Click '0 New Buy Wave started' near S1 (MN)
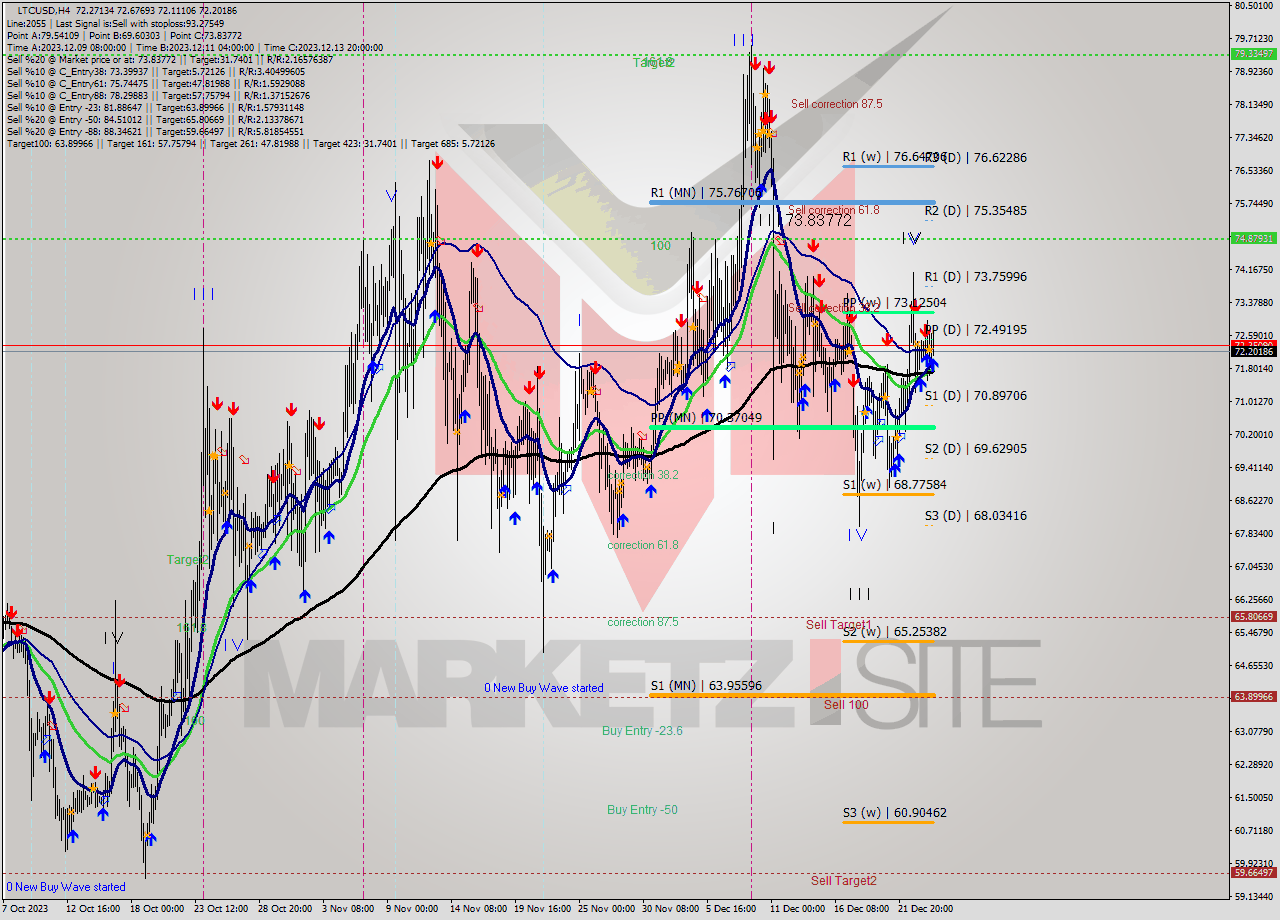1280x920 pixels. [x=544, y=688]
